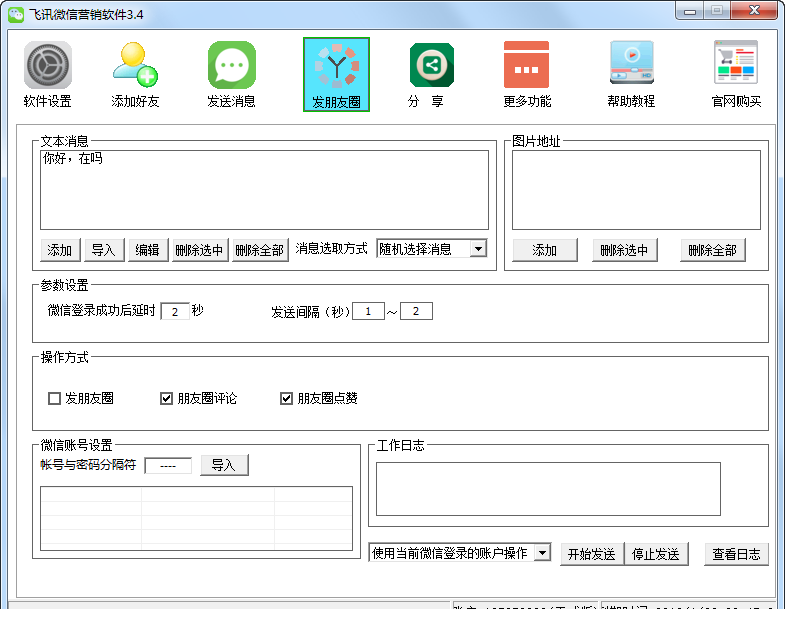This screenshot has width=785, height=632.
Task: Click the 帐号与密码分隔符 input field
Action: point(168,466)
